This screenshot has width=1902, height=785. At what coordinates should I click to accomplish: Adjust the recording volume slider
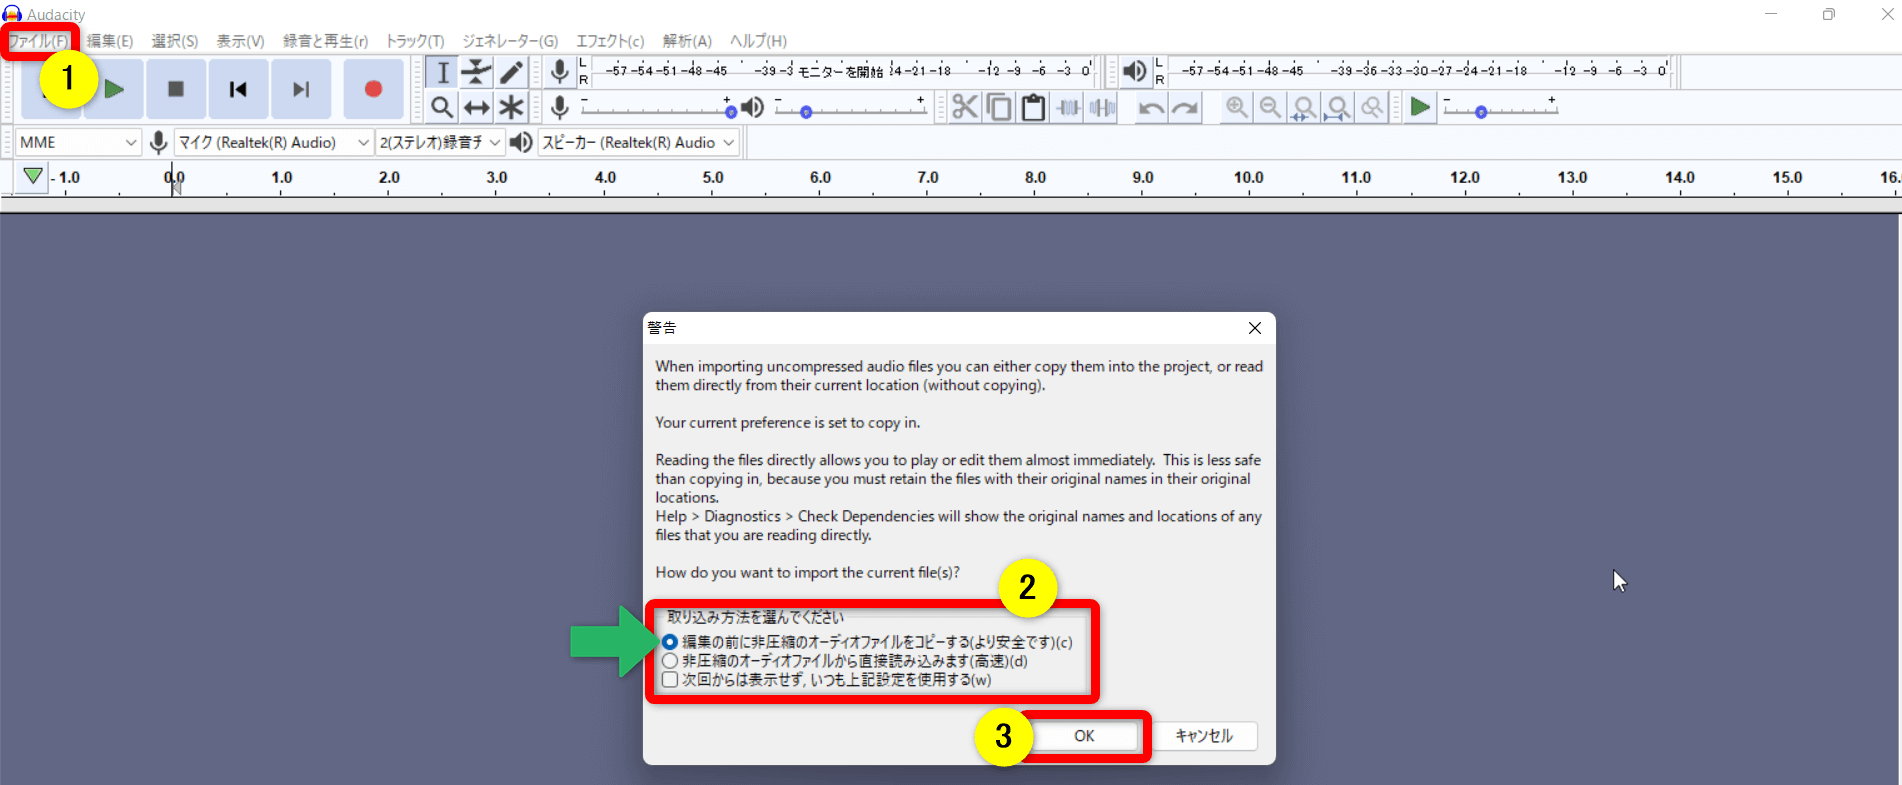click(656, 107)
